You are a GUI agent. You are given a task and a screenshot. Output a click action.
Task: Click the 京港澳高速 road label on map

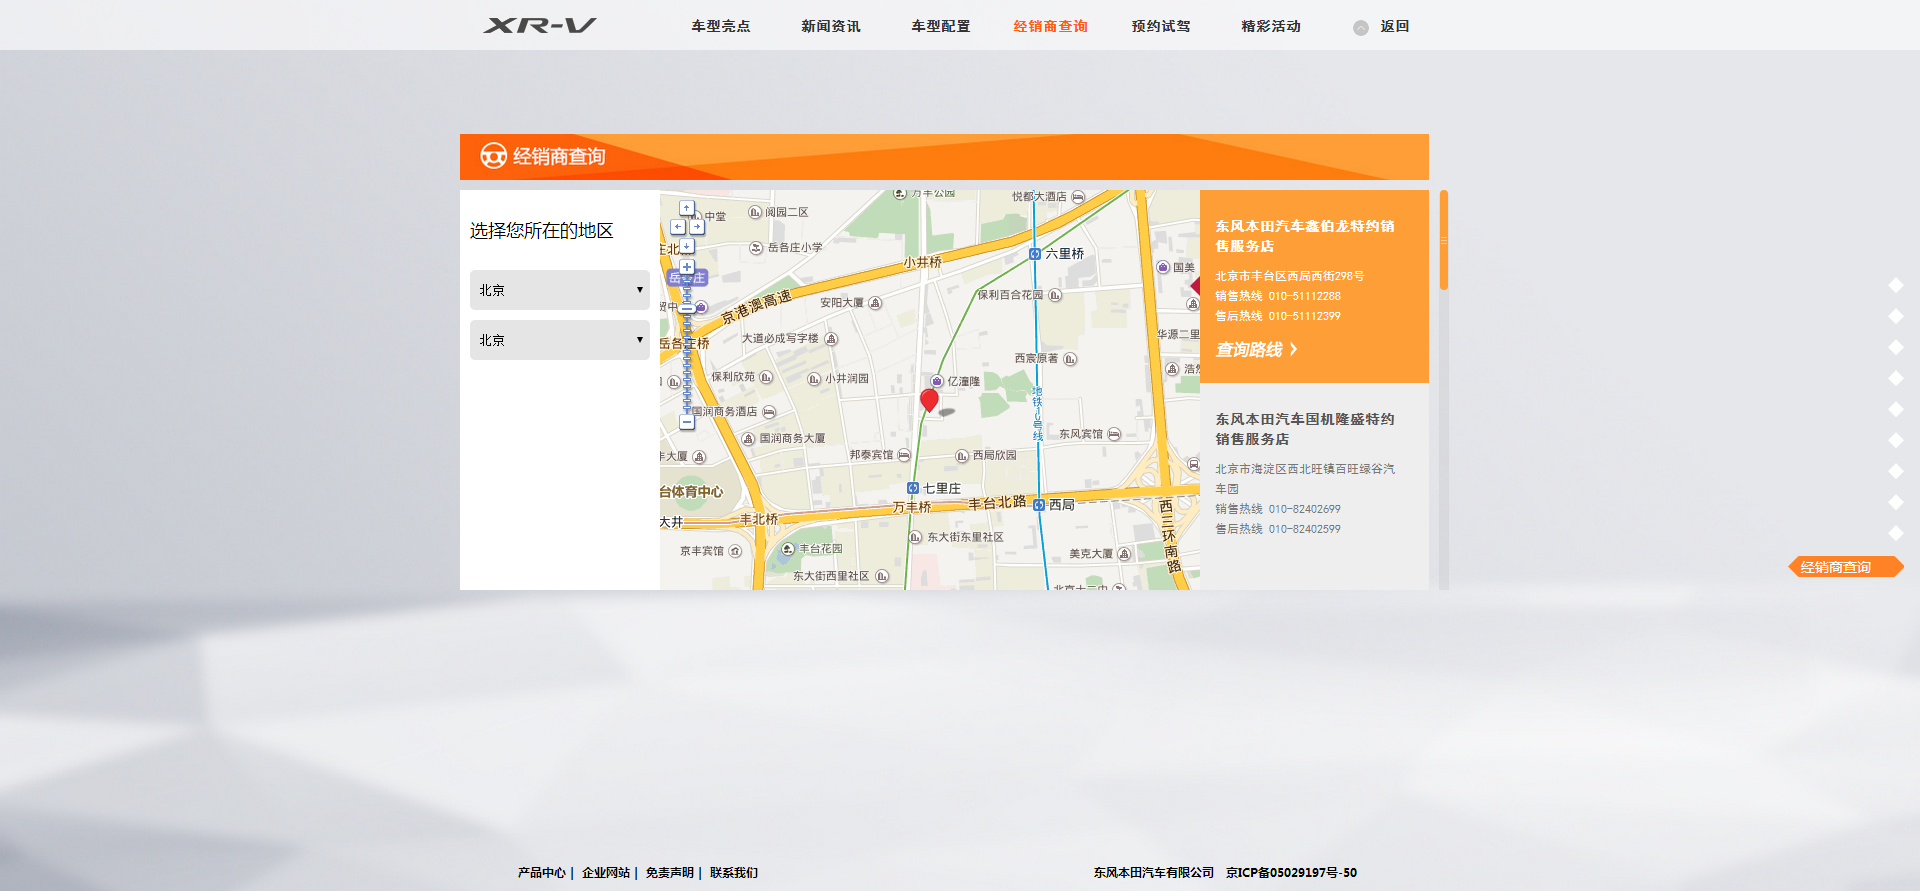(757, 306)
